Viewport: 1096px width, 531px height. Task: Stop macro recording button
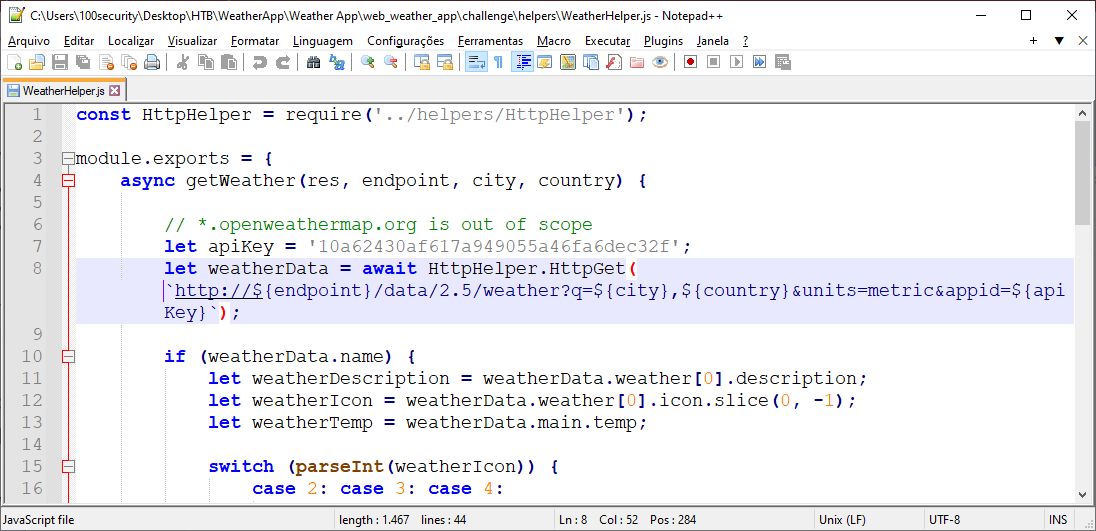pos(713,62)
